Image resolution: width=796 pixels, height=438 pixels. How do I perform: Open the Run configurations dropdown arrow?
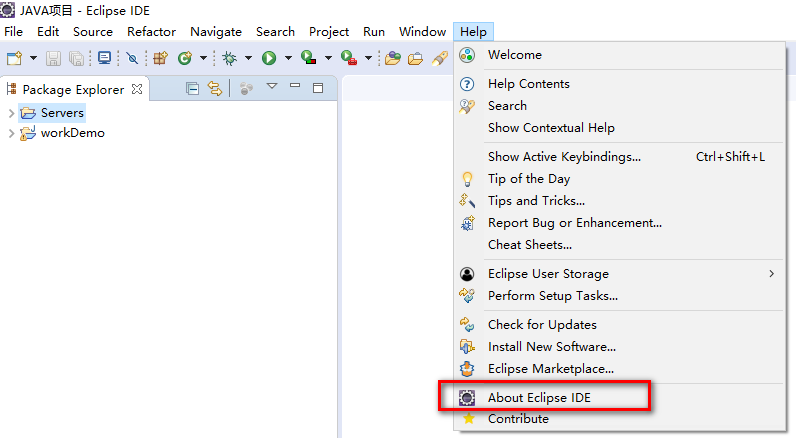point(288,58)
